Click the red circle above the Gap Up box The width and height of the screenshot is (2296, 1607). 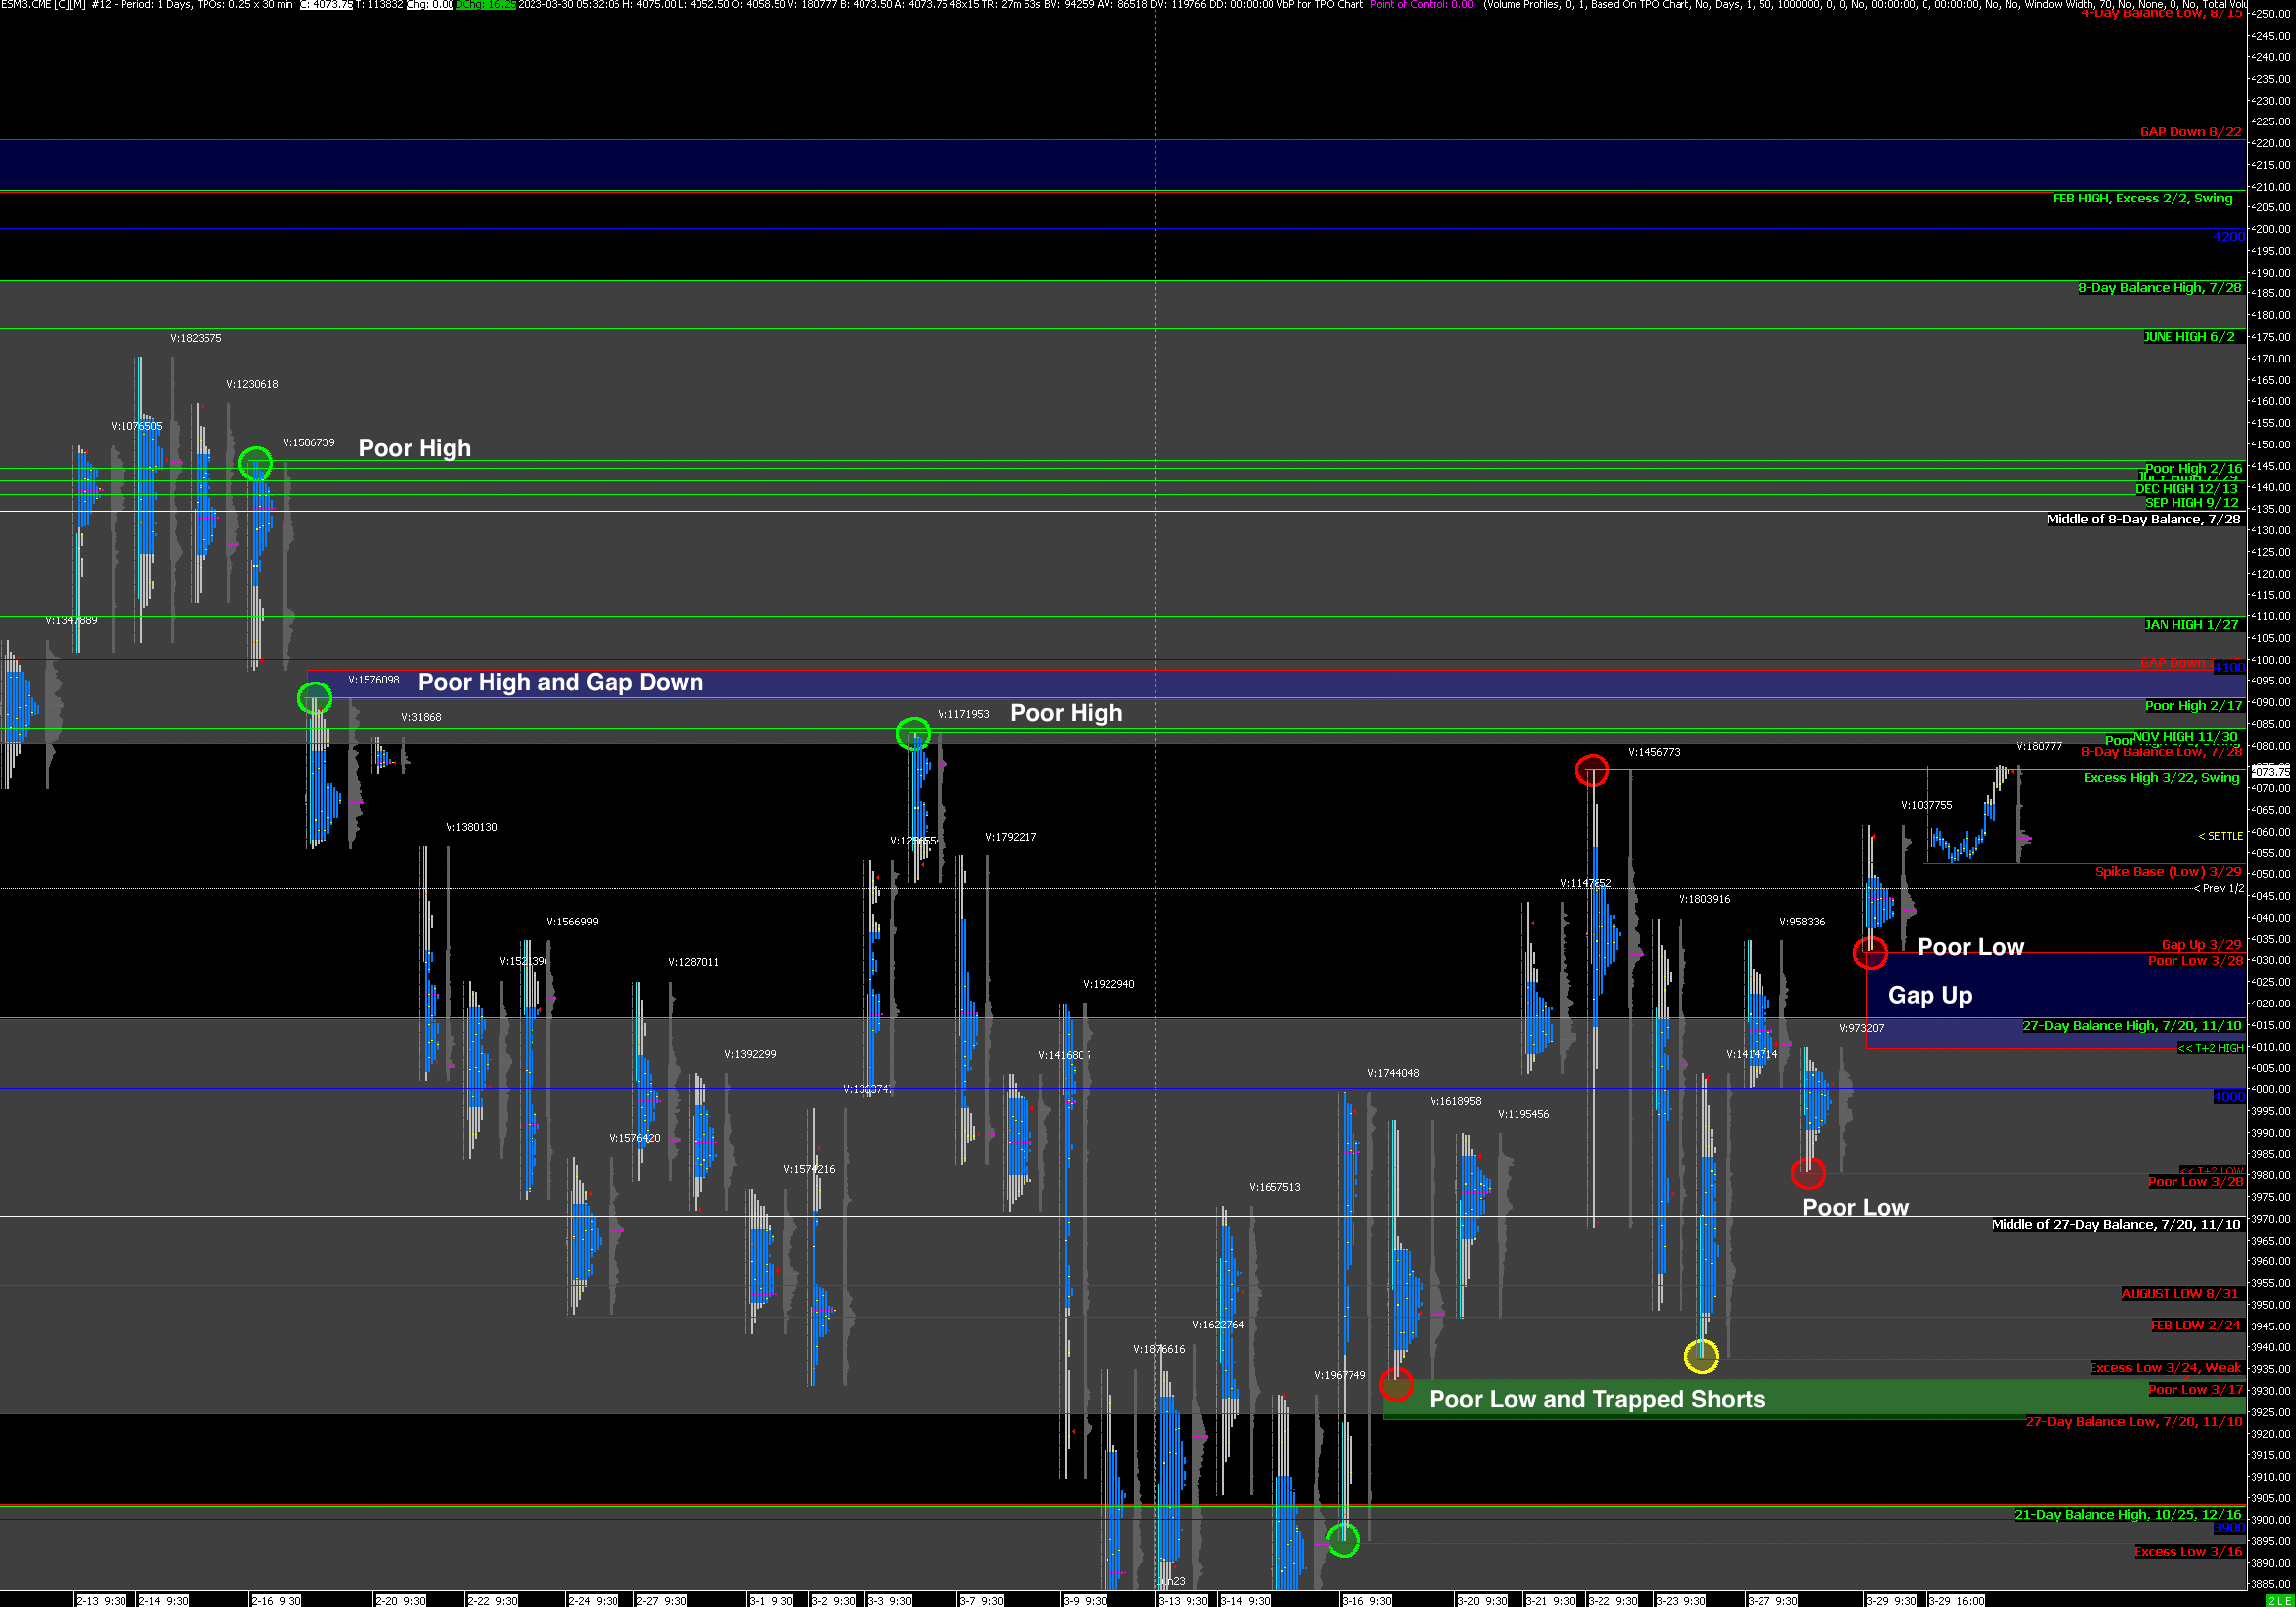(x=1870, y=953)
